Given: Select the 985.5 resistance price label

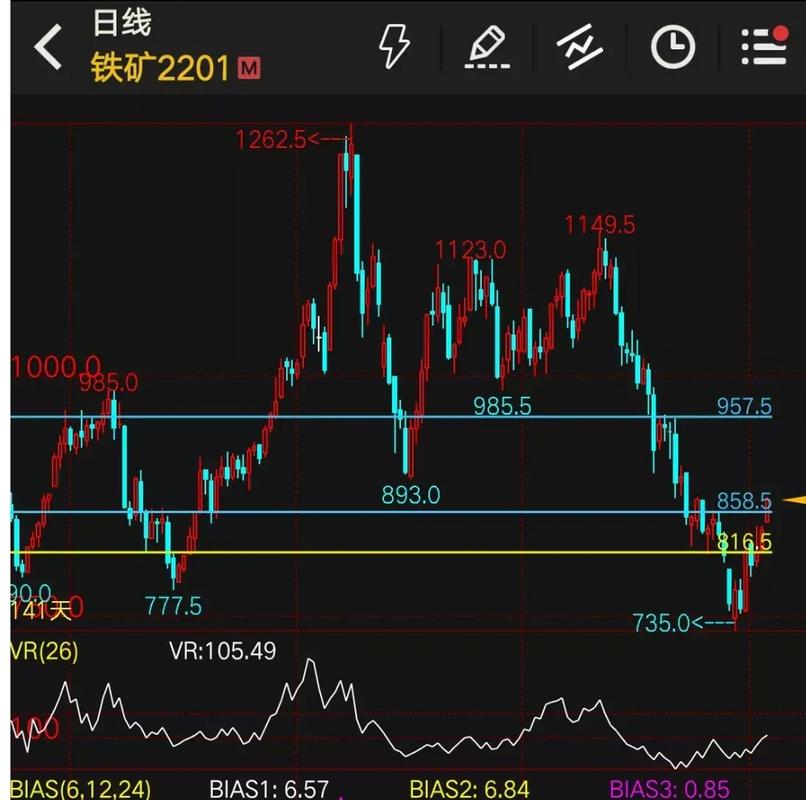Looking at the screenshot, I should point(504,407).
